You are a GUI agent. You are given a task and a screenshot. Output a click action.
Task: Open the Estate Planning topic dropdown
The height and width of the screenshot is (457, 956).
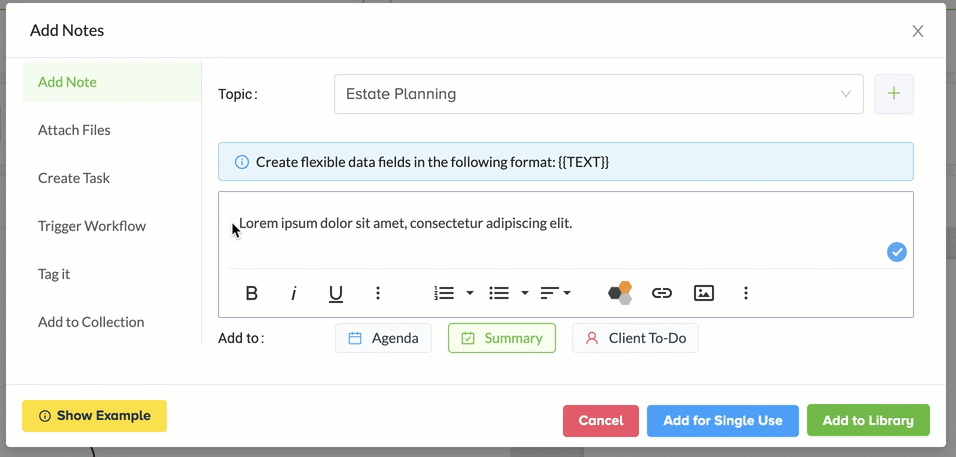[599, 94]
